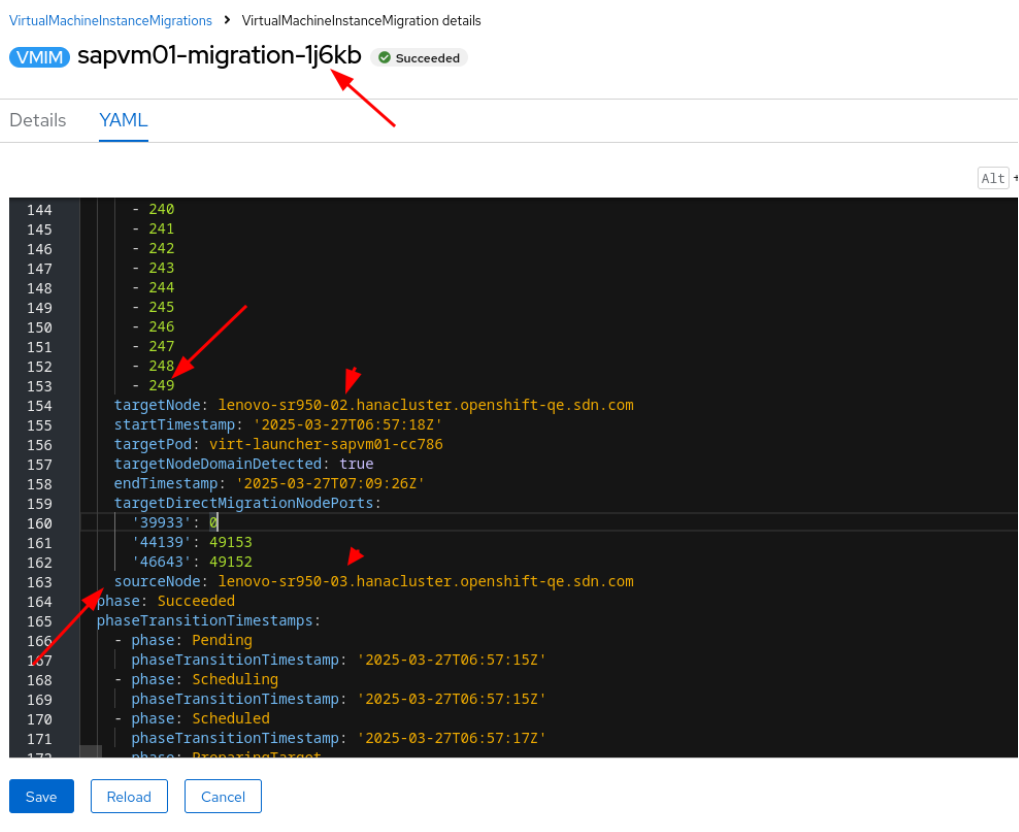
Task: Open the VirtualMachineInstanceMigrations breadcrumb link
Action: point(110,21)
